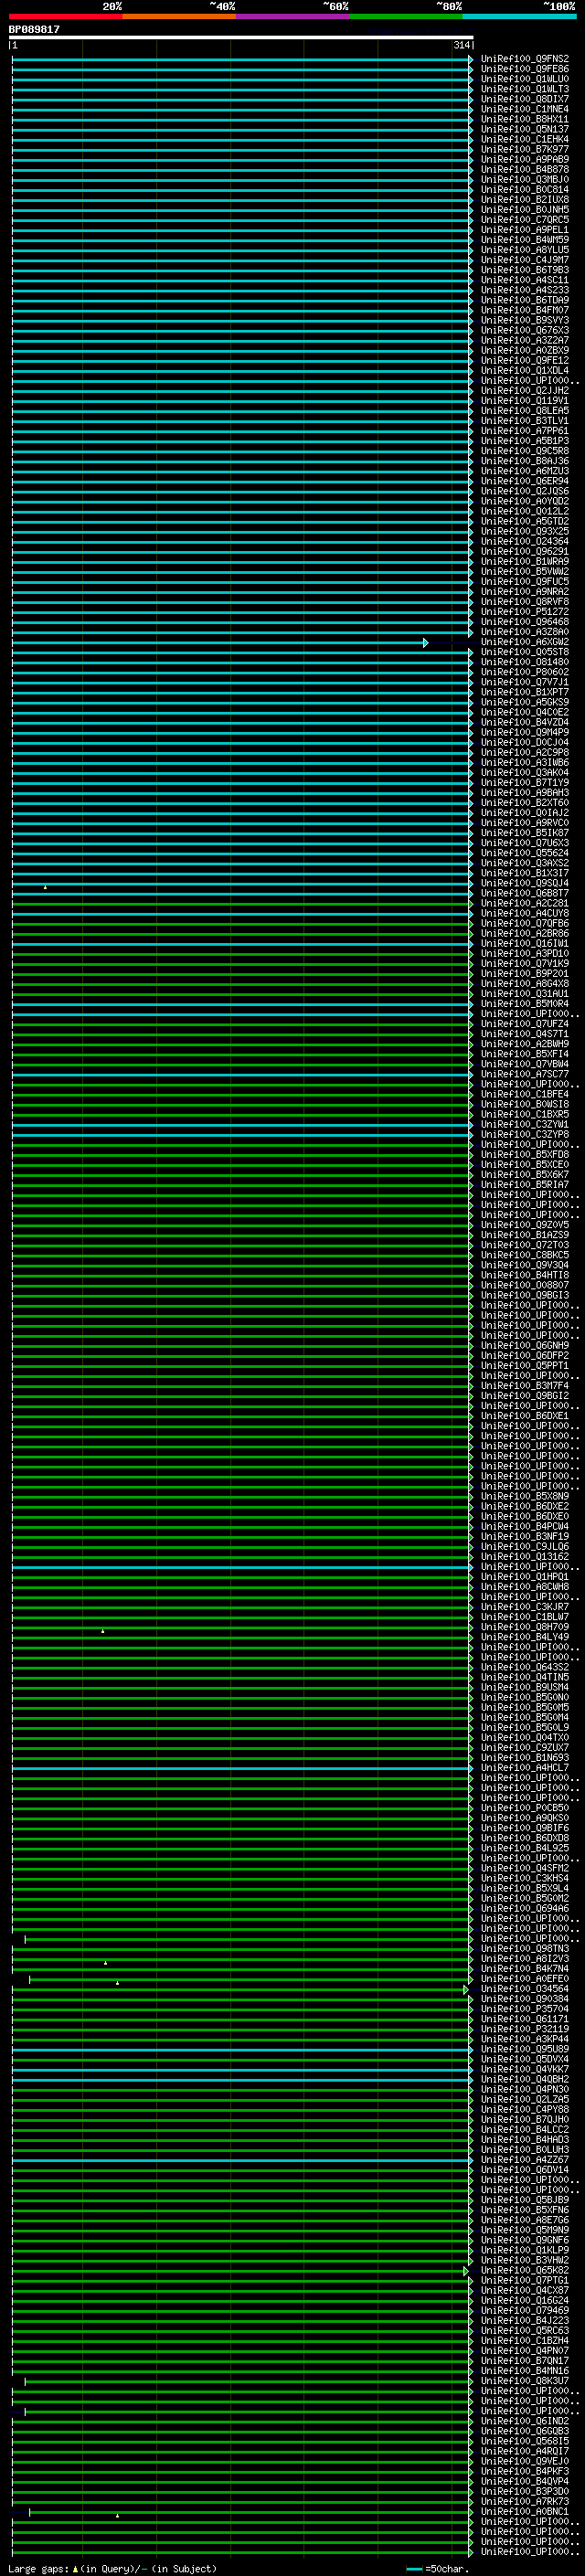Click label UniRef100_A7SC77
The height and width of the screenshot is (2576, 585).
tap(525, 1074)
